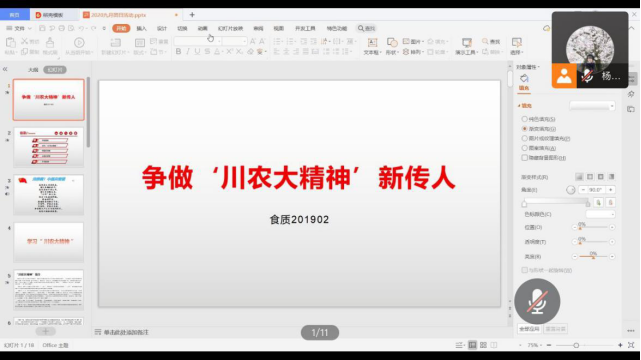
Task: Enable the hide background graphics checkbox
Action: 524,158
